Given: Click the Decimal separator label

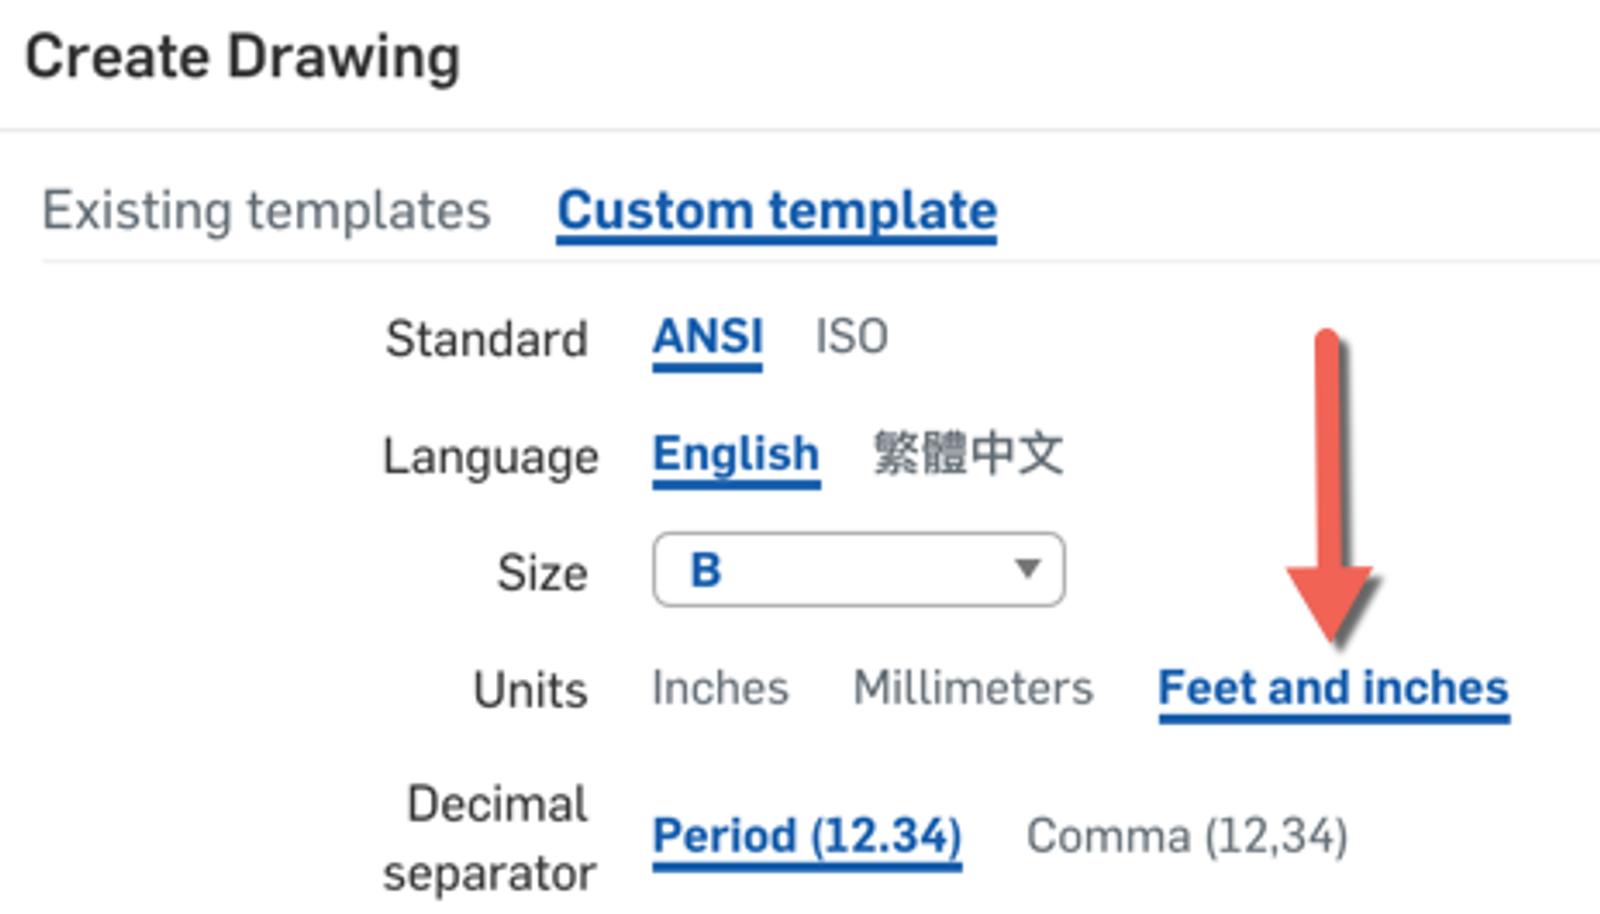Looking at the screenshot, I should pos(492,838).
